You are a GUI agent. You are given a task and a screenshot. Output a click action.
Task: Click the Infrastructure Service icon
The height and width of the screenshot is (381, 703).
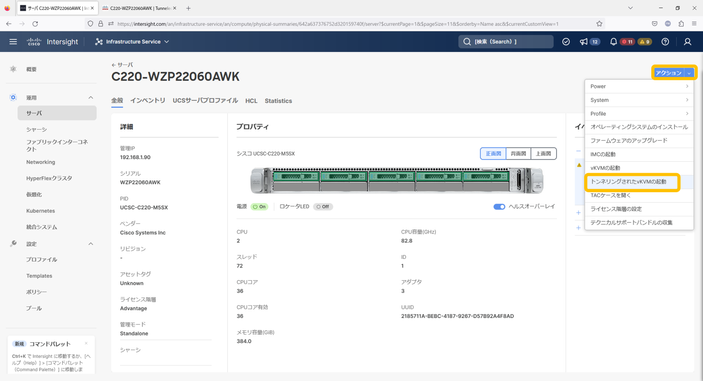click(99, 42)
